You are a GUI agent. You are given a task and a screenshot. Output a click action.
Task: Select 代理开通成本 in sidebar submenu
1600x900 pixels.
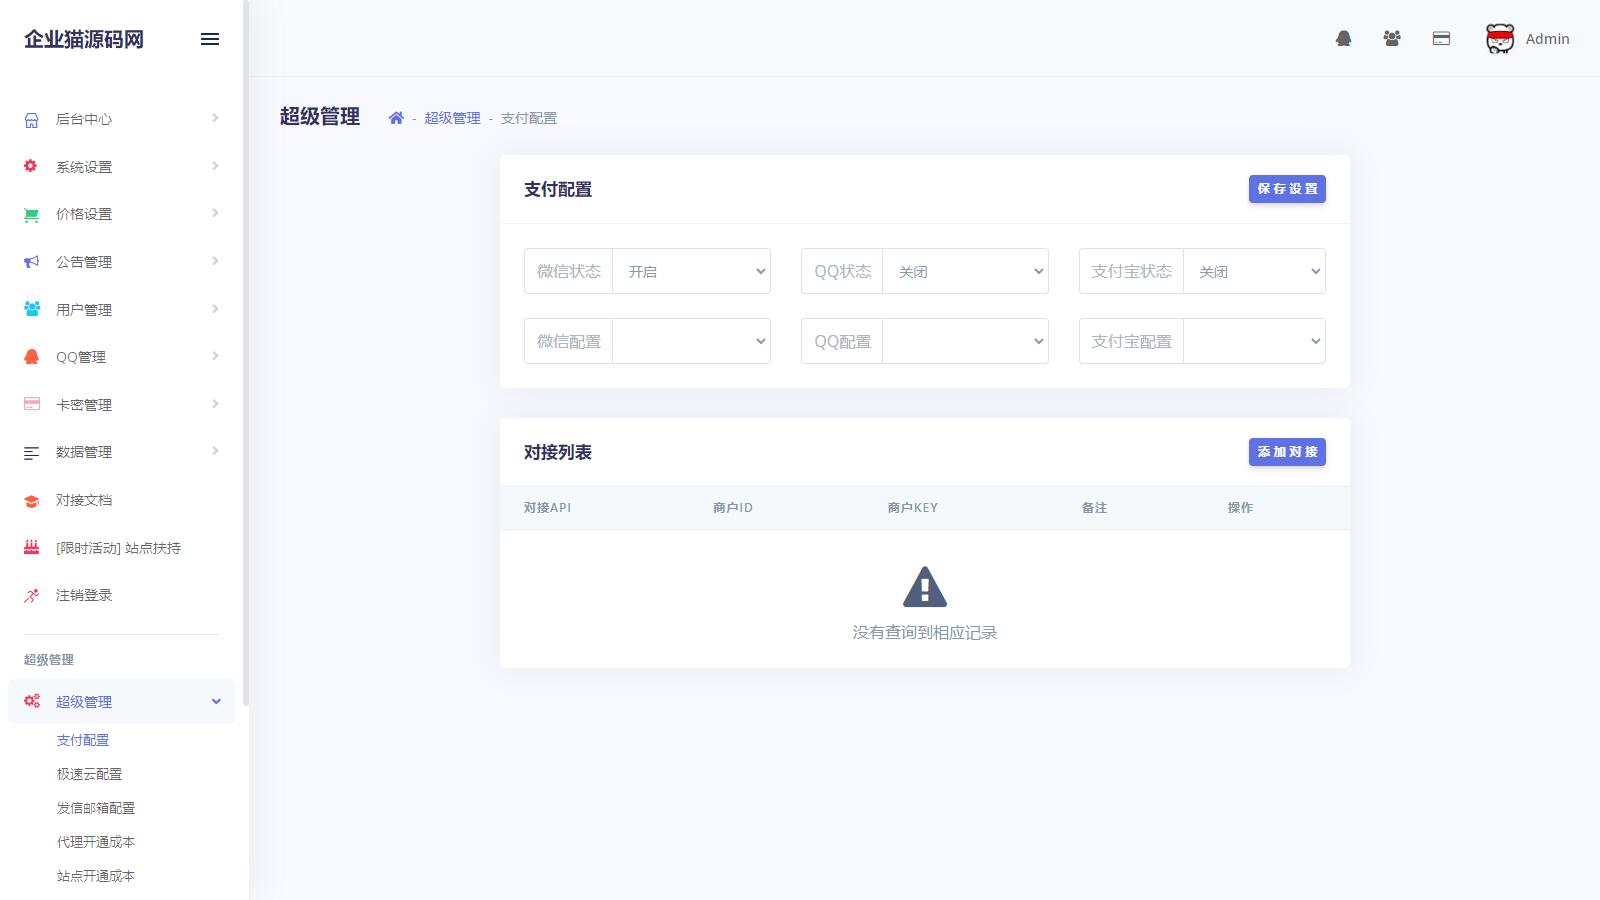96,842
